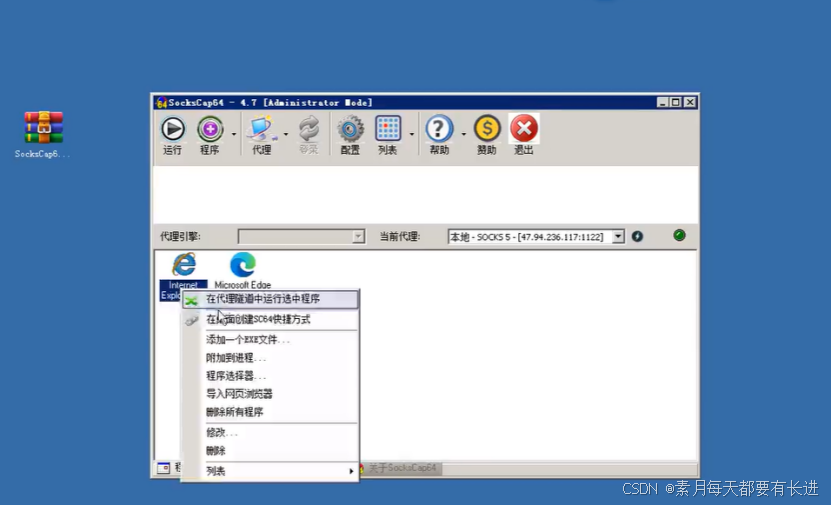Minimize the SocksCap64 window
This screenshot has width=831, height=505.
662,102
